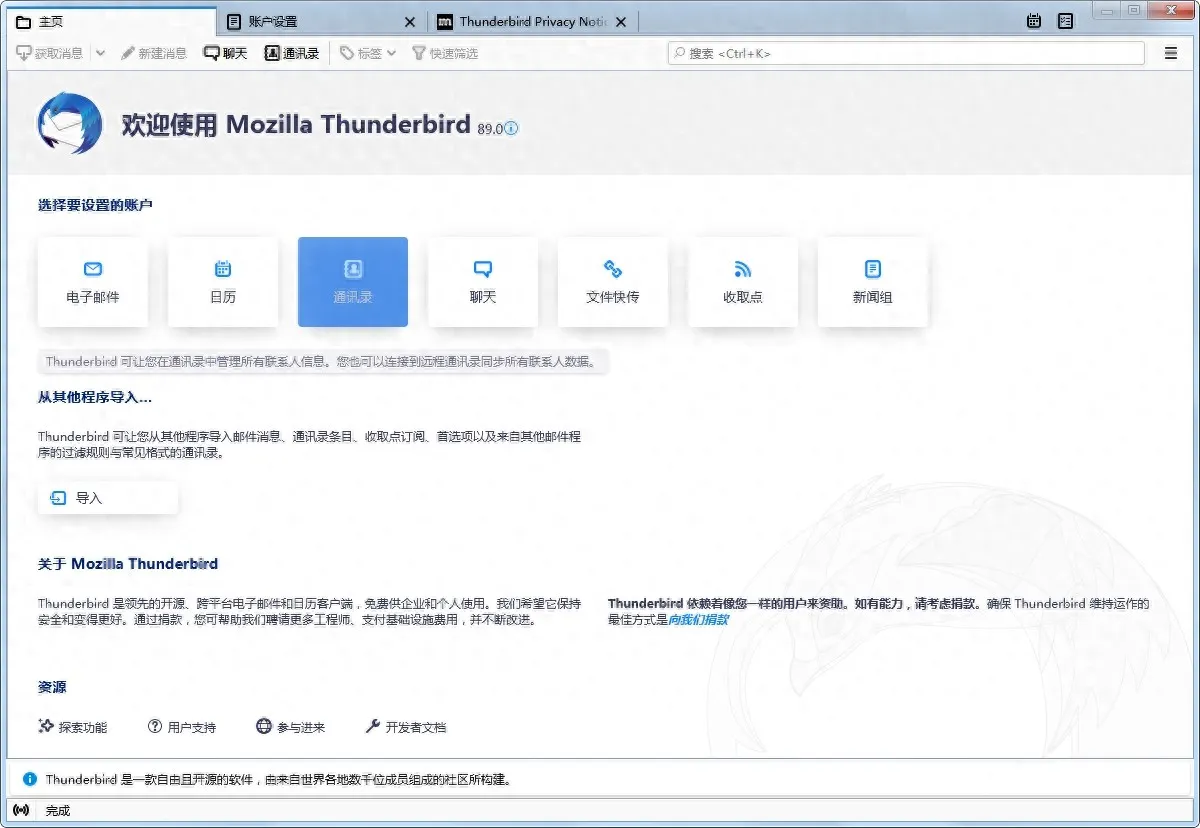The image size is (1200, 828).
Task: Minimize the Thunderbird window
Action: point(1105,10)
